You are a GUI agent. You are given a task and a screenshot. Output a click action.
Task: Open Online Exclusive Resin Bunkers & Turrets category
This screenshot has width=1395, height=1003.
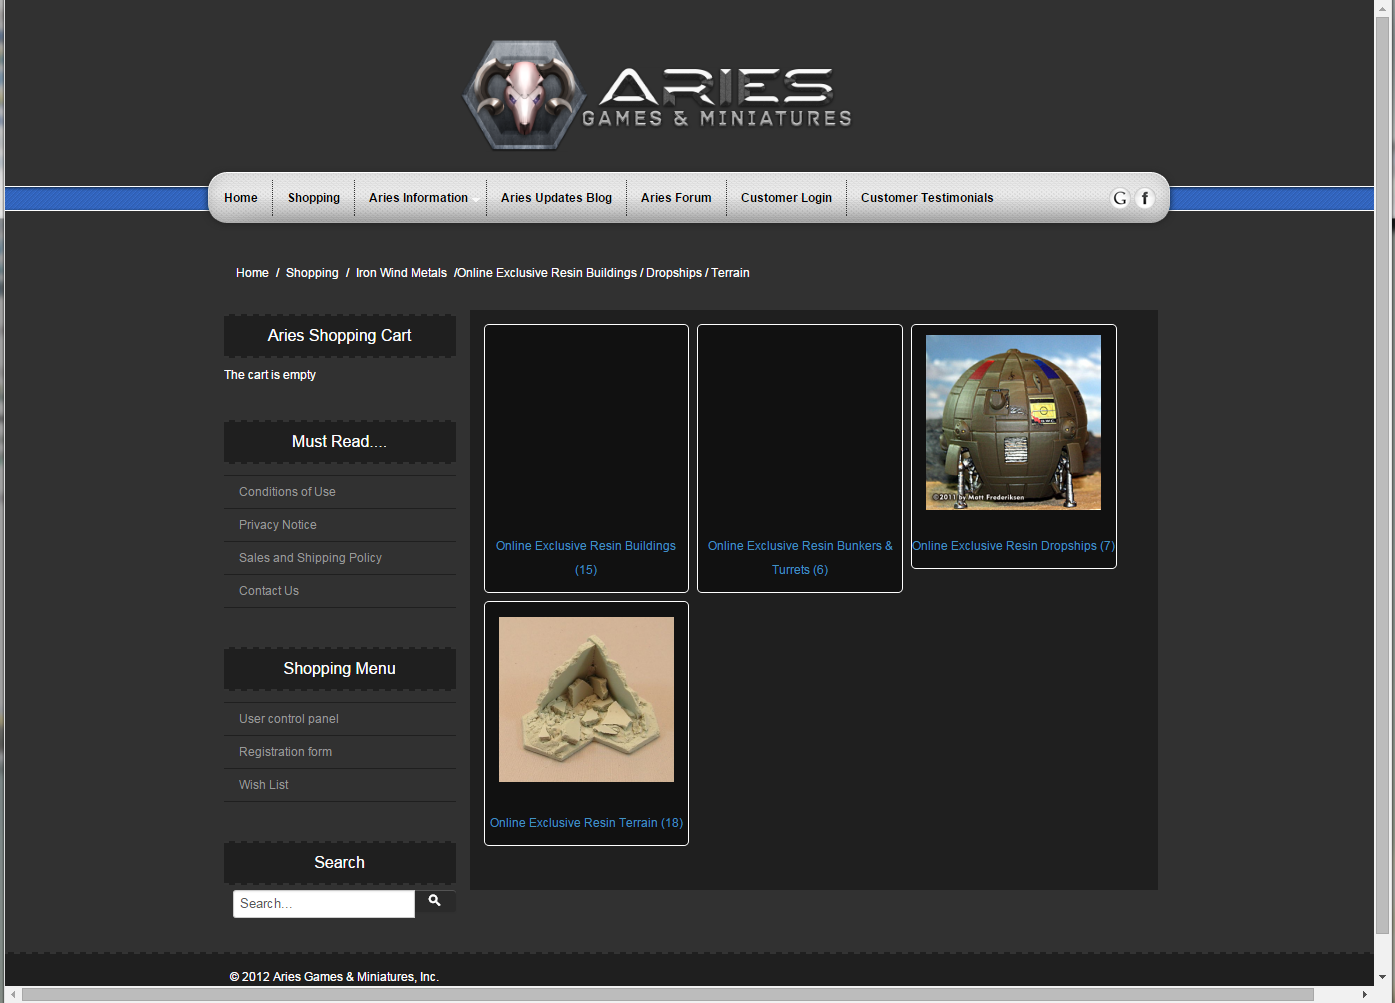[x=800, y=558]
